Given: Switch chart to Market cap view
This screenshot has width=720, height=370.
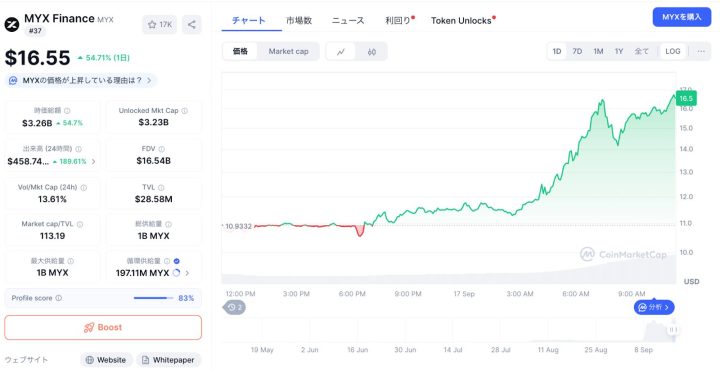Looking at the screenshot, I should click(288, 51).
